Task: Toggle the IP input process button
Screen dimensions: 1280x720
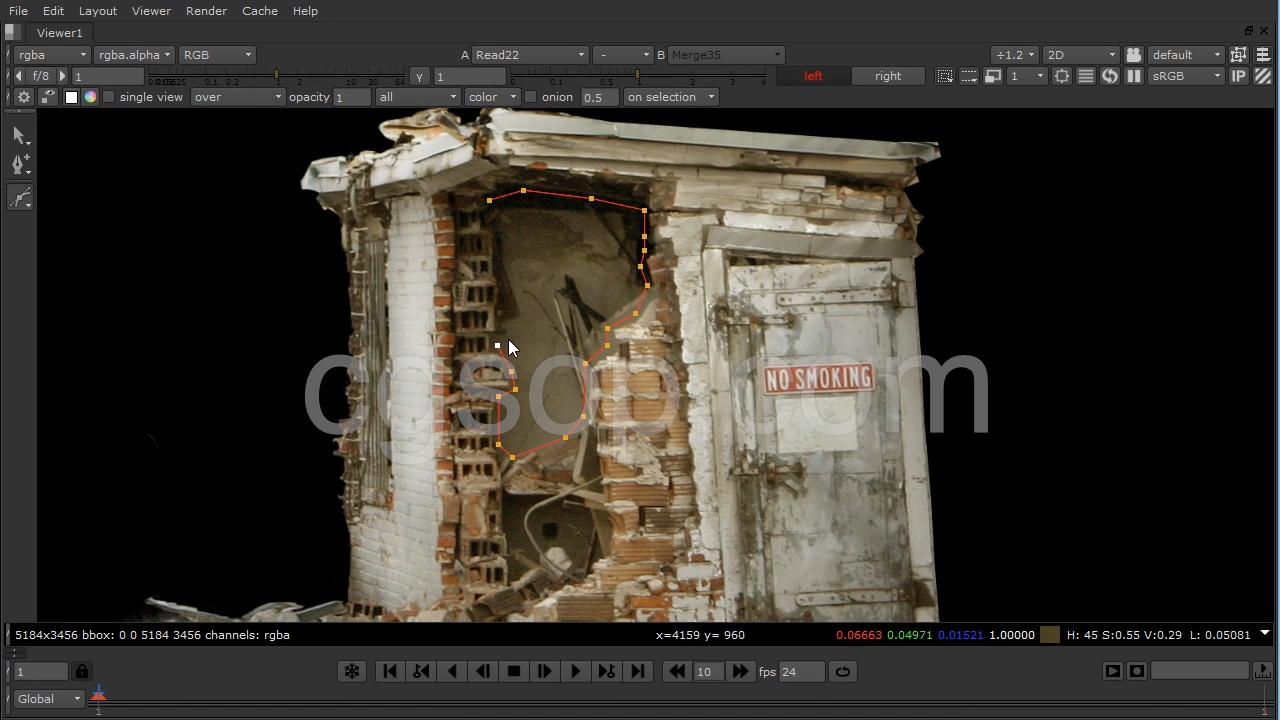Action: pyautogui.click(x=1239, y=76)
